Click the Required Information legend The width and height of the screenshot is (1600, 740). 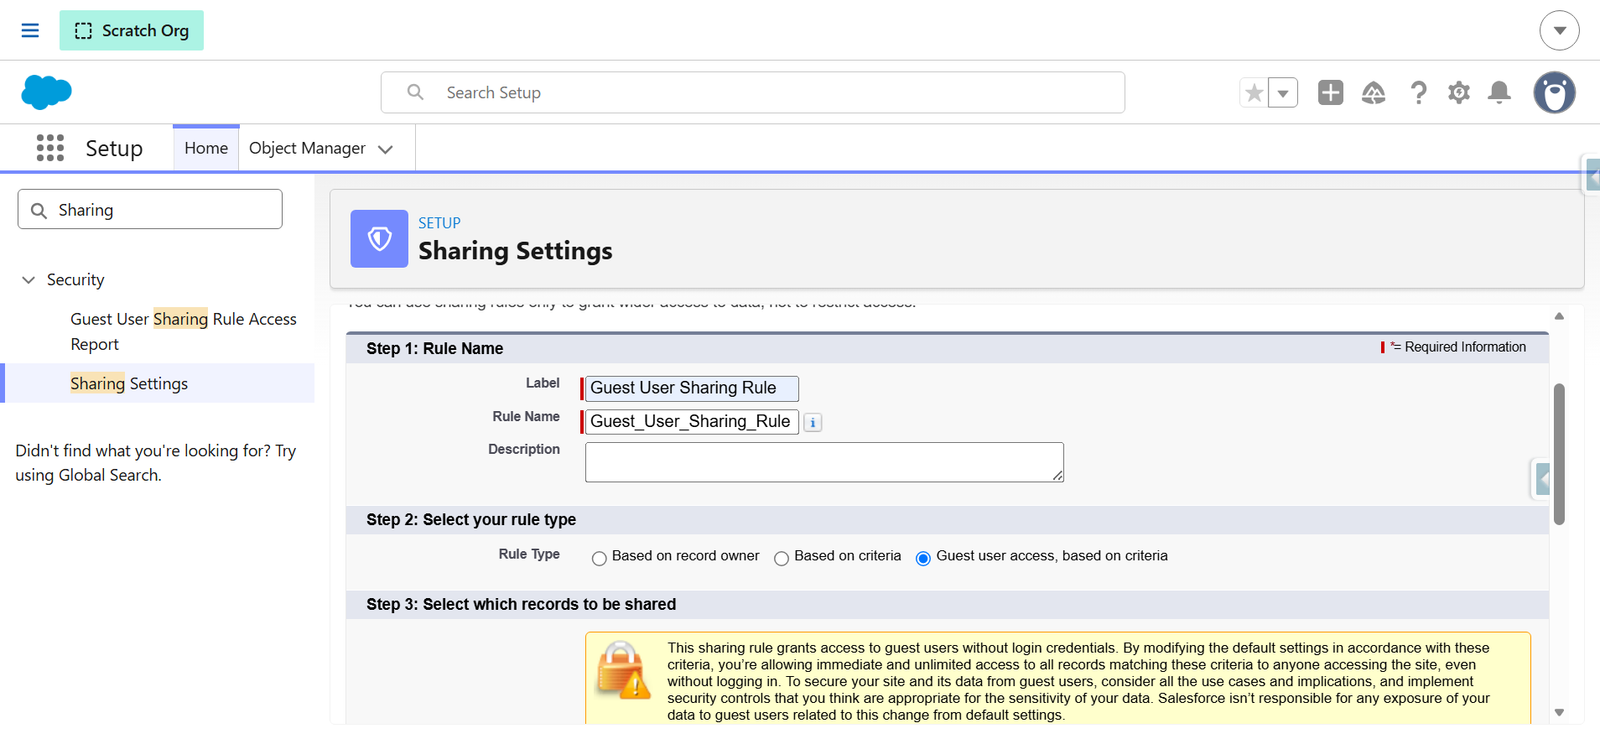pos(1453,347)
